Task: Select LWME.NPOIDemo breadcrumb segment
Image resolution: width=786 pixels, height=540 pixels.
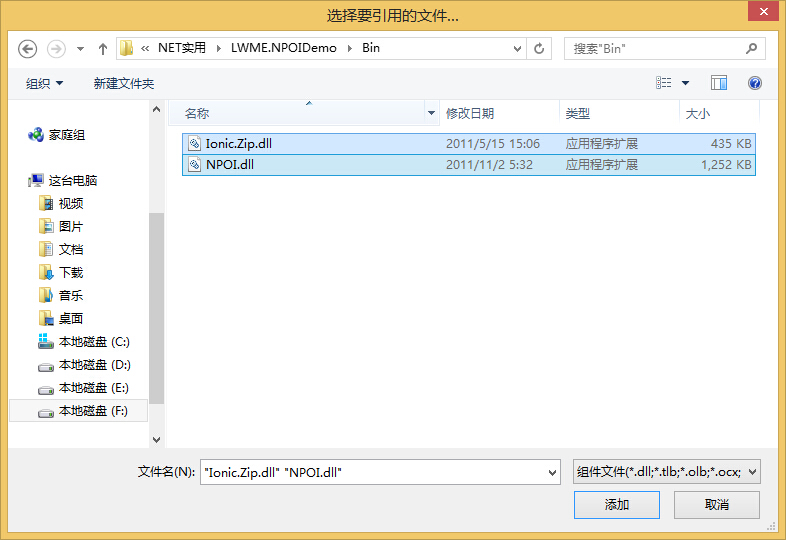Action: click(x=284, y=48)
